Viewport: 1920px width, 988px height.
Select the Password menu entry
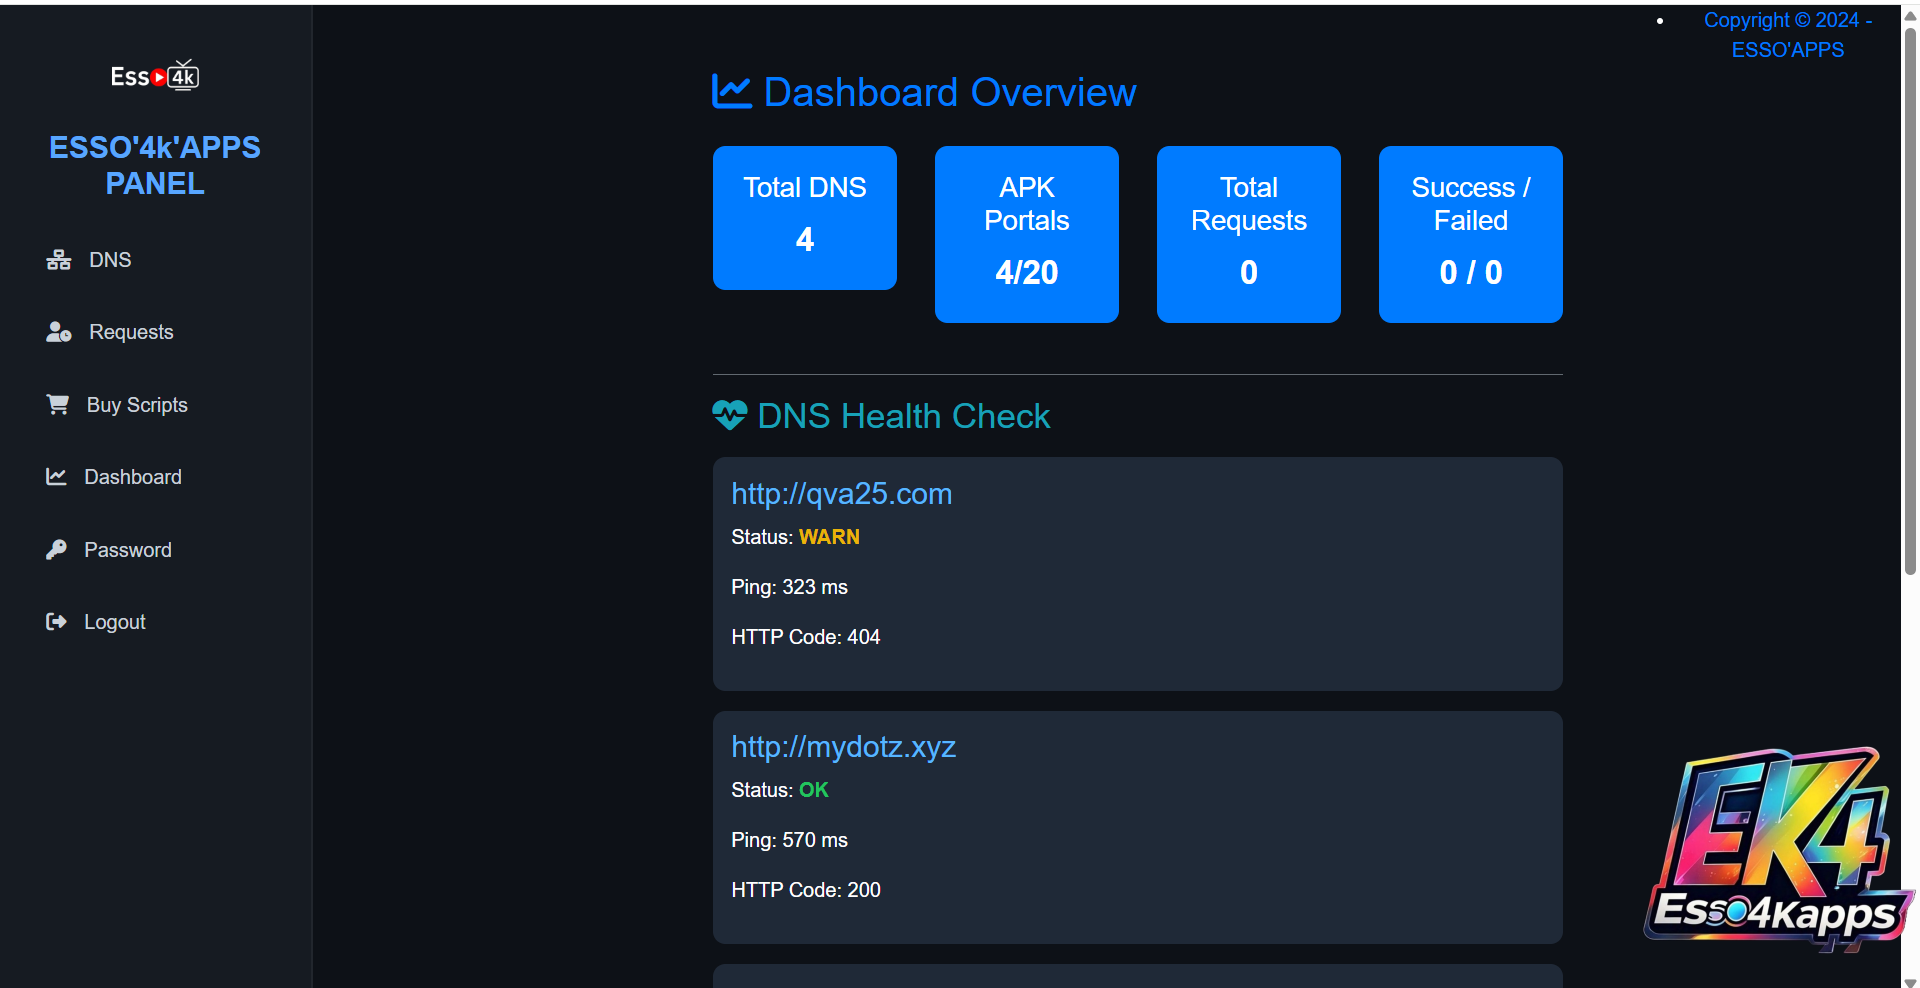point(128,550)
